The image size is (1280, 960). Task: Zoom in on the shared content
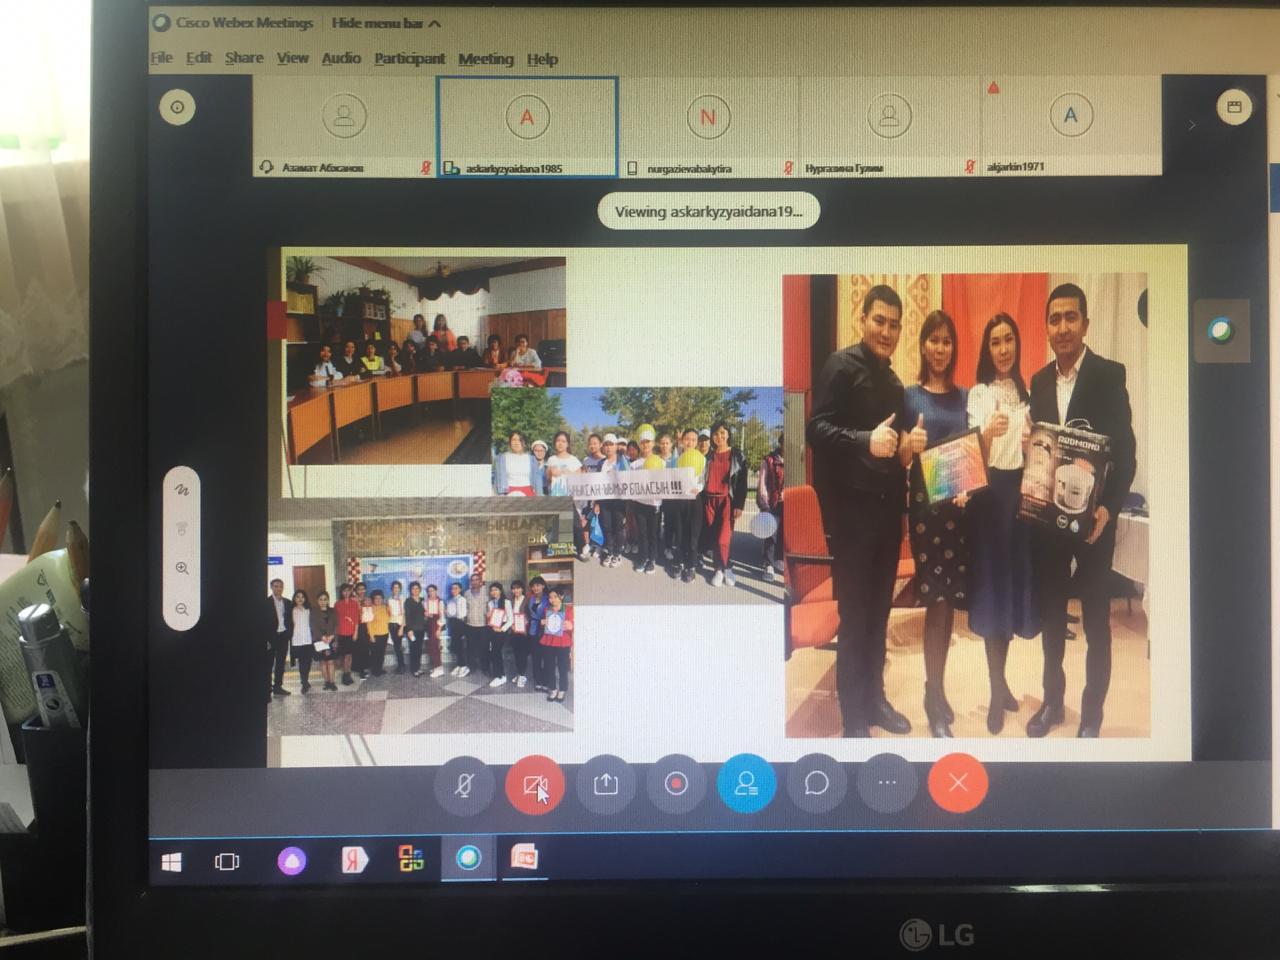(182, 568)
